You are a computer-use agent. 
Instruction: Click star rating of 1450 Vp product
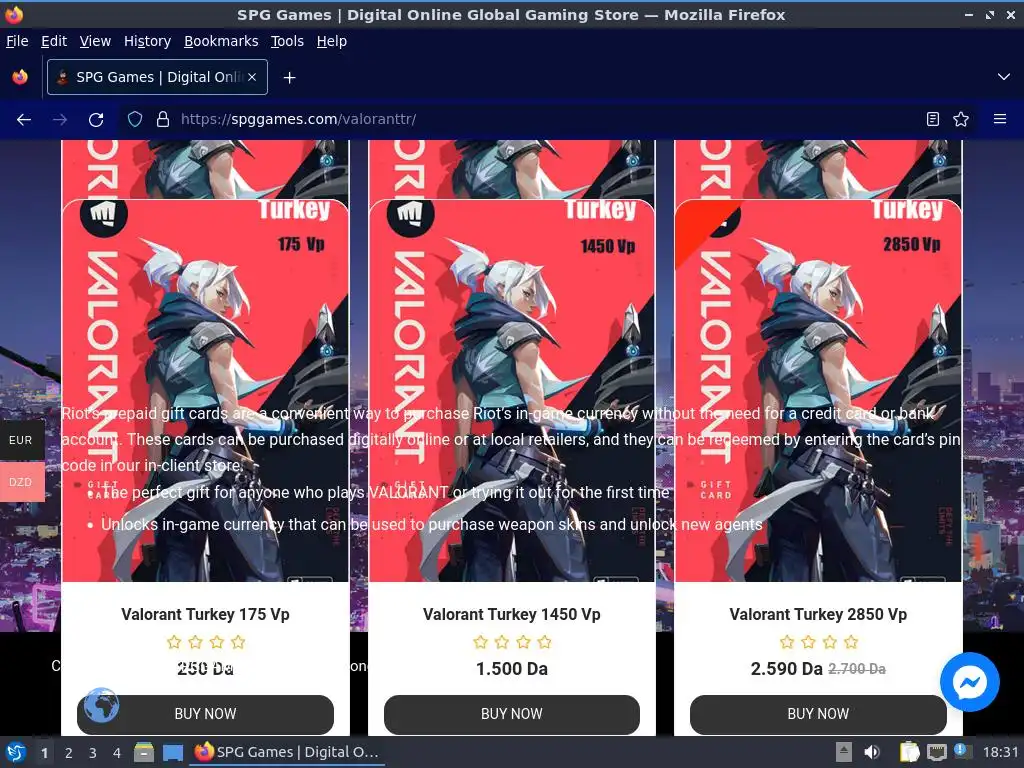click(512, 642)
